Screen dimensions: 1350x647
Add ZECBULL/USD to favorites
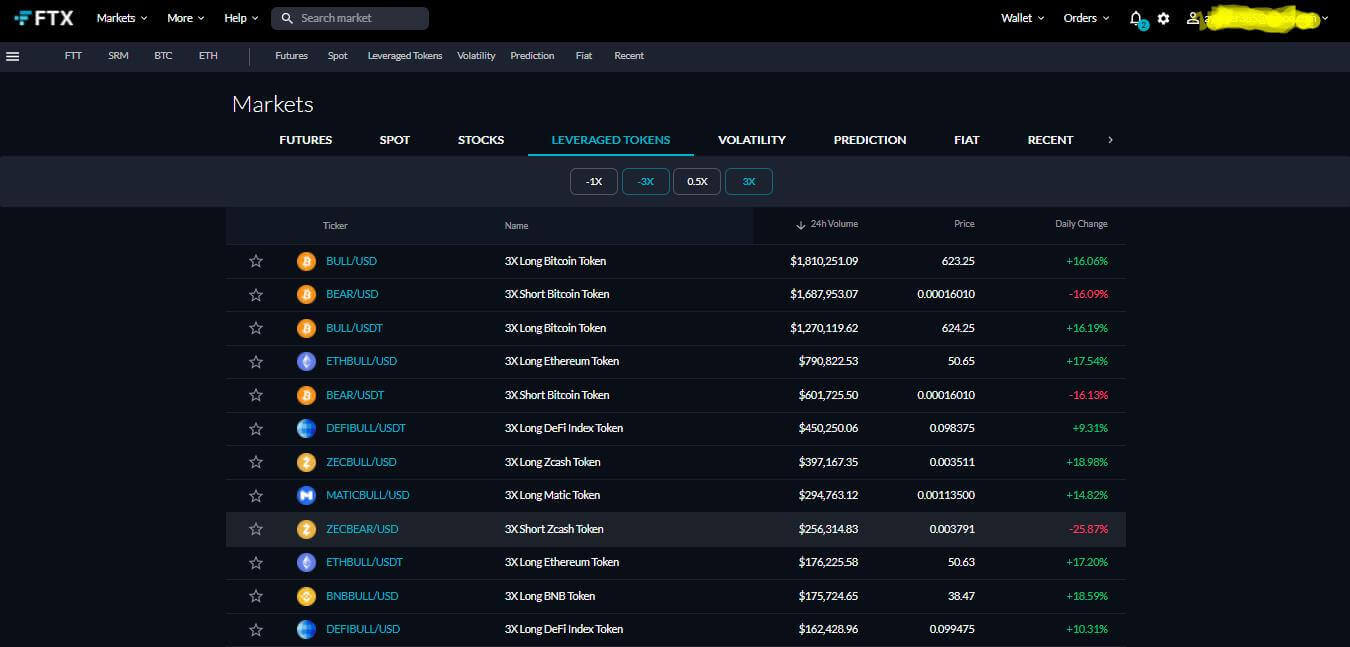[x=256, y=462]
